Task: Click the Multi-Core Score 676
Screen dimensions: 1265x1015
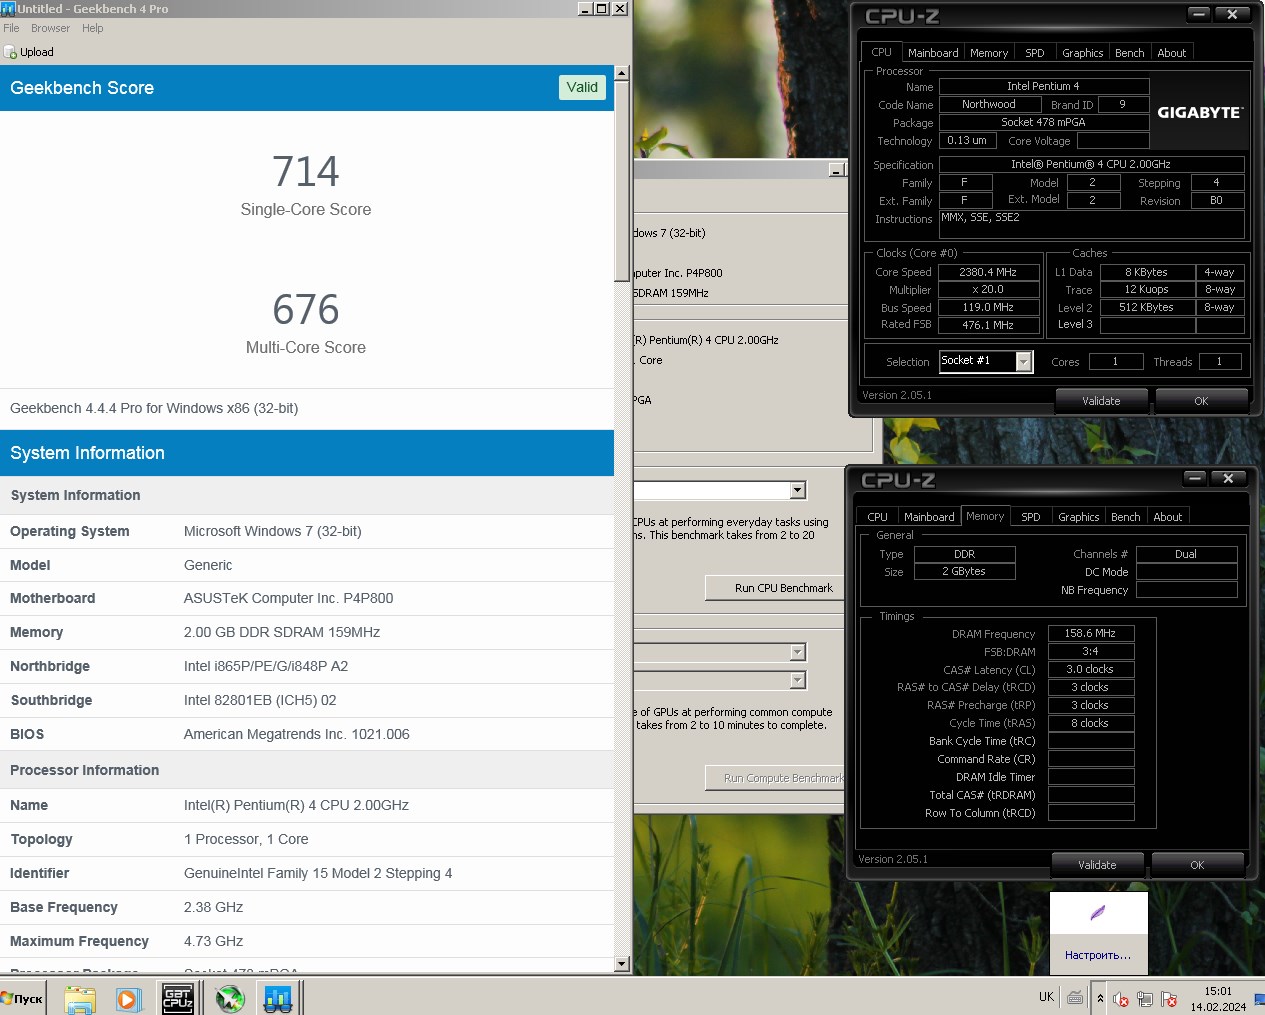Action: (306, 310)
